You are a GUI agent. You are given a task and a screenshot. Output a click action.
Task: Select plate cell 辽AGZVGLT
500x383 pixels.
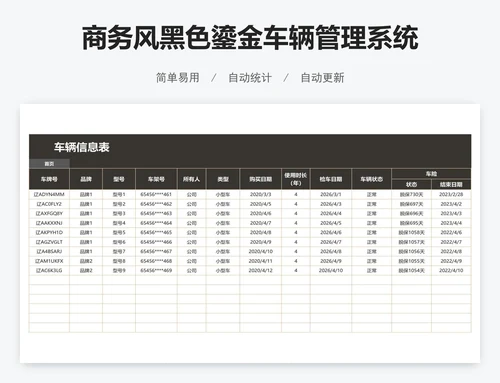click(49, 242)
